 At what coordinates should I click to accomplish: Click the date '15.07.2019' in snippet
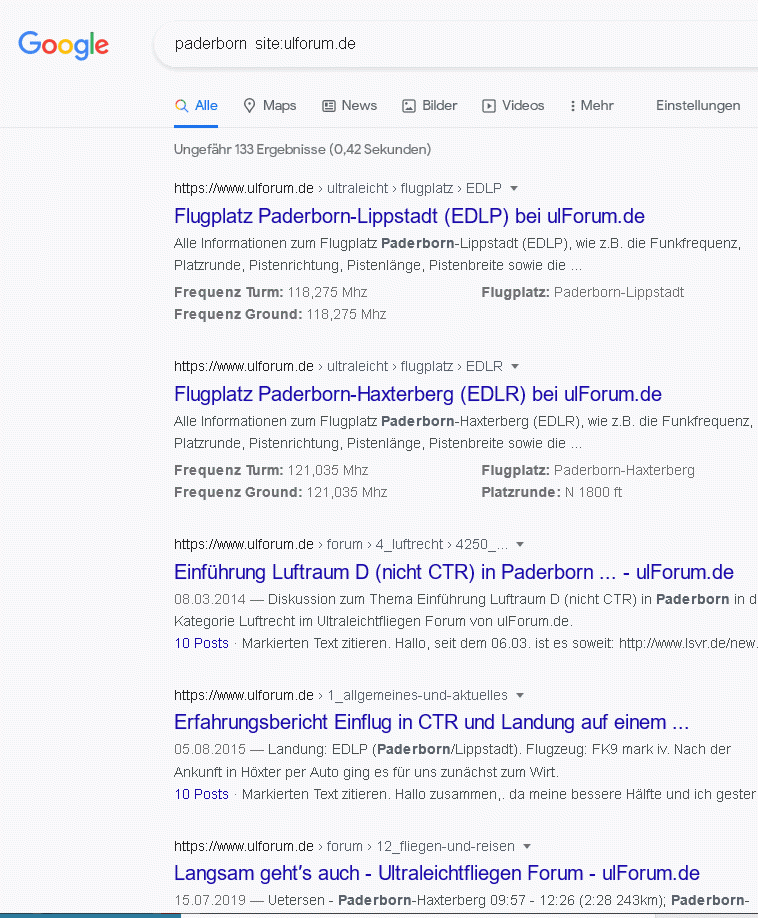coord(210,900)
